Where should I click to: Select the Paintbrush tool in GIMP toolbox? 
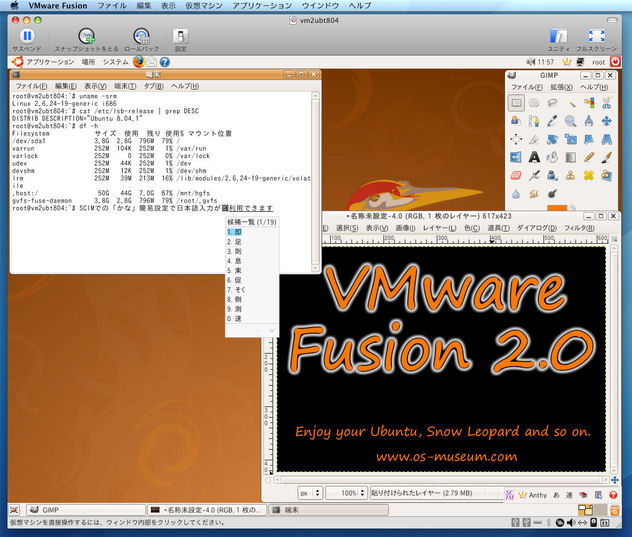click(607, 157)
